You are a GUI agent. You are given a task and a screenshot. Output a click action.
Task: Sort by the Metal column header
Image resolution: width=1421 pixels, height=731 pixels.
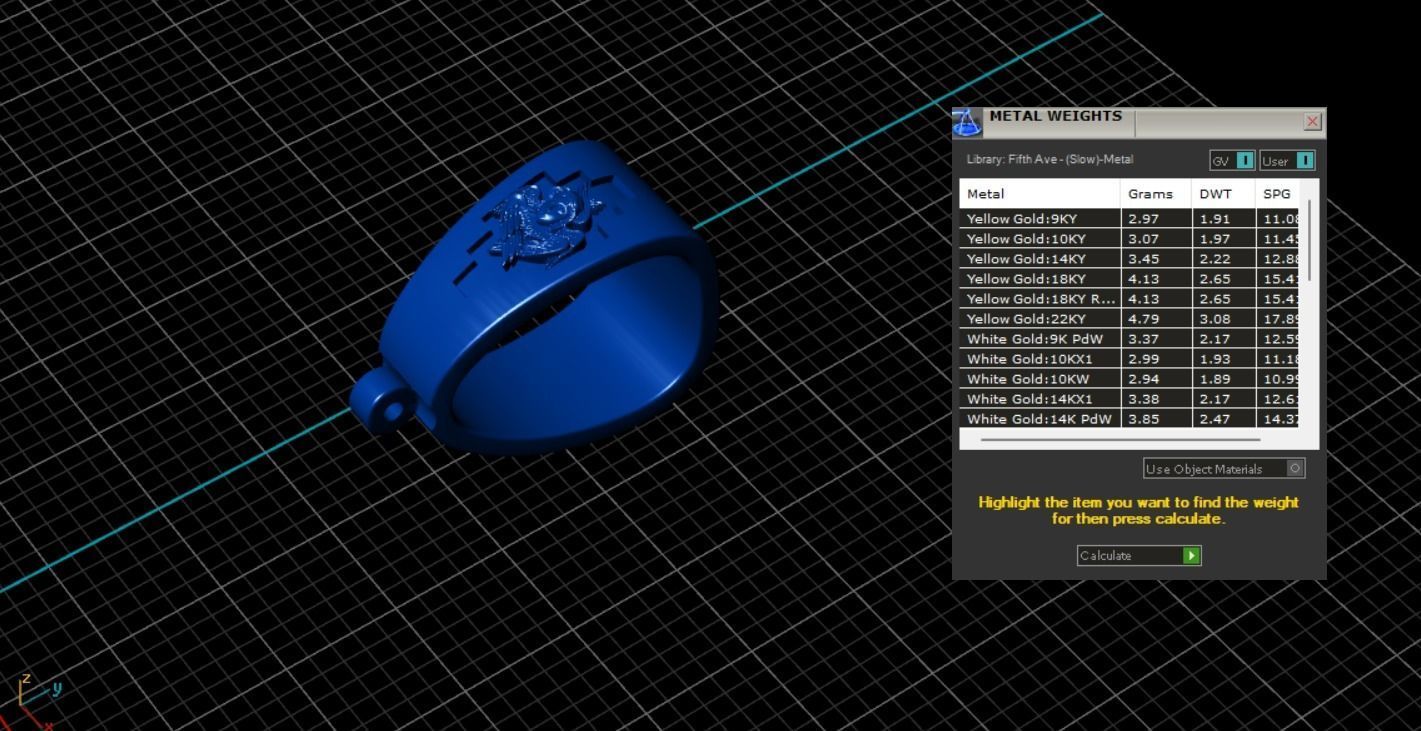[1040, 194]
